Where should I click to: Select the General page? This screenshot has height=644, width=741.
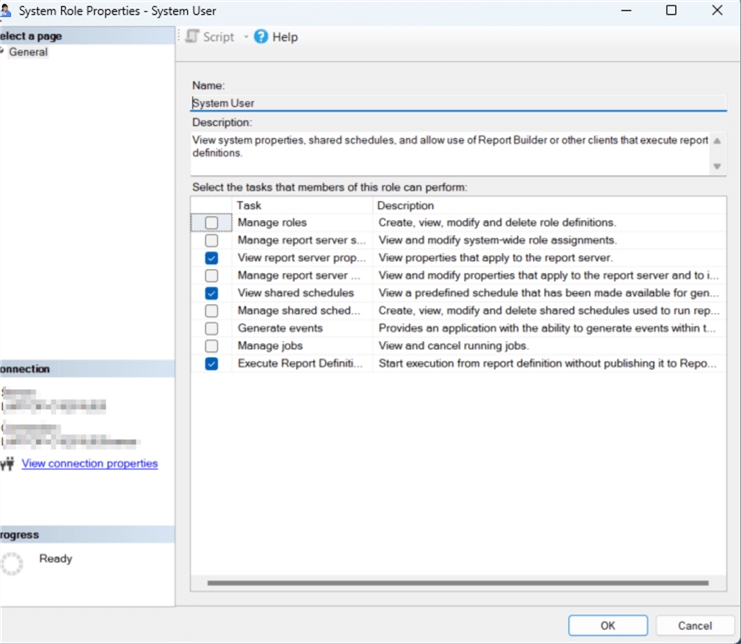coord(28,52)
